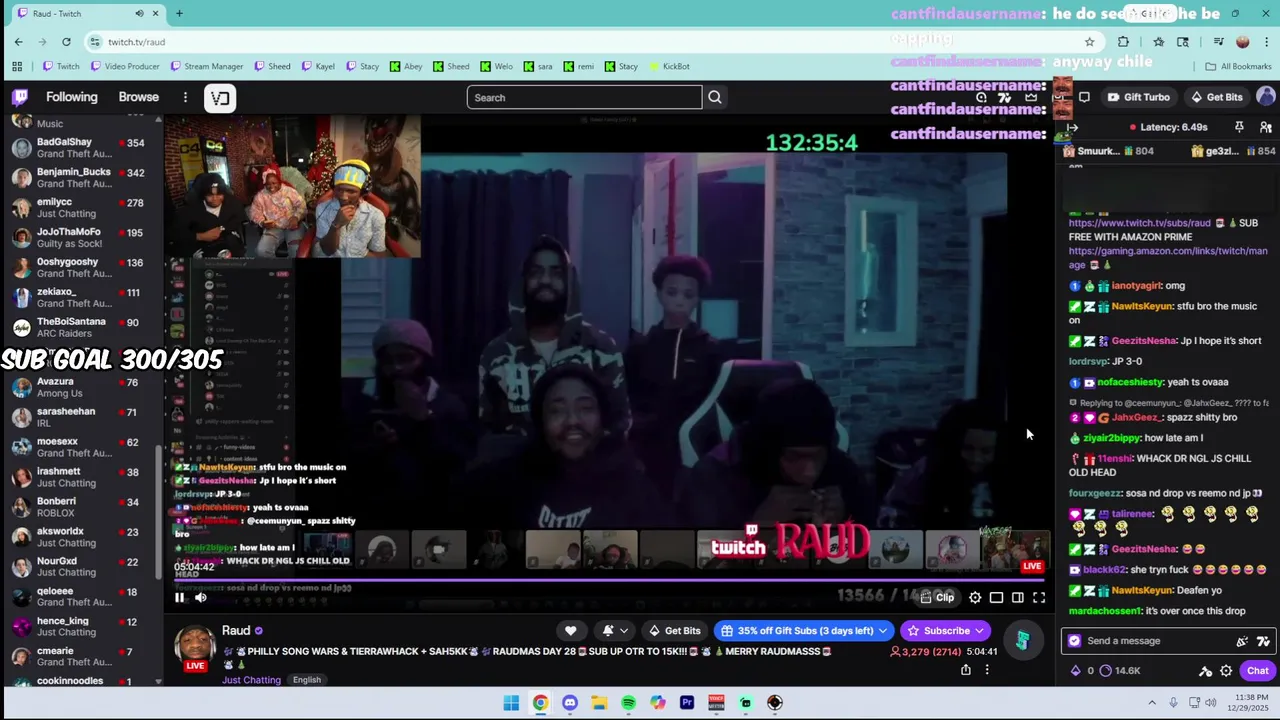Viewport: 1280px width, 720px height.
Task: Open the Windows Start button
Action: [511, 703]
